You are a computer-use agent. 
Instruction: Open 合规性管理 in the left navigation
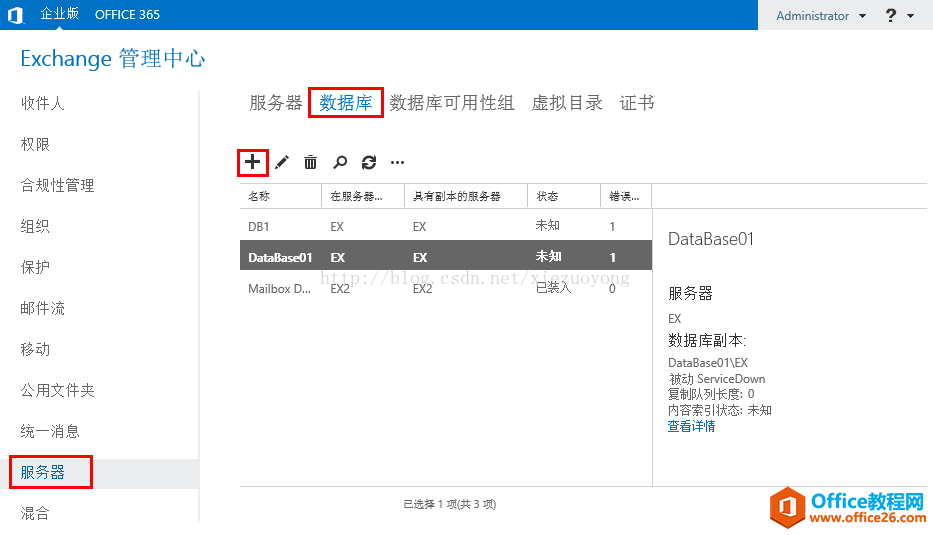click(x=57, y=185)
